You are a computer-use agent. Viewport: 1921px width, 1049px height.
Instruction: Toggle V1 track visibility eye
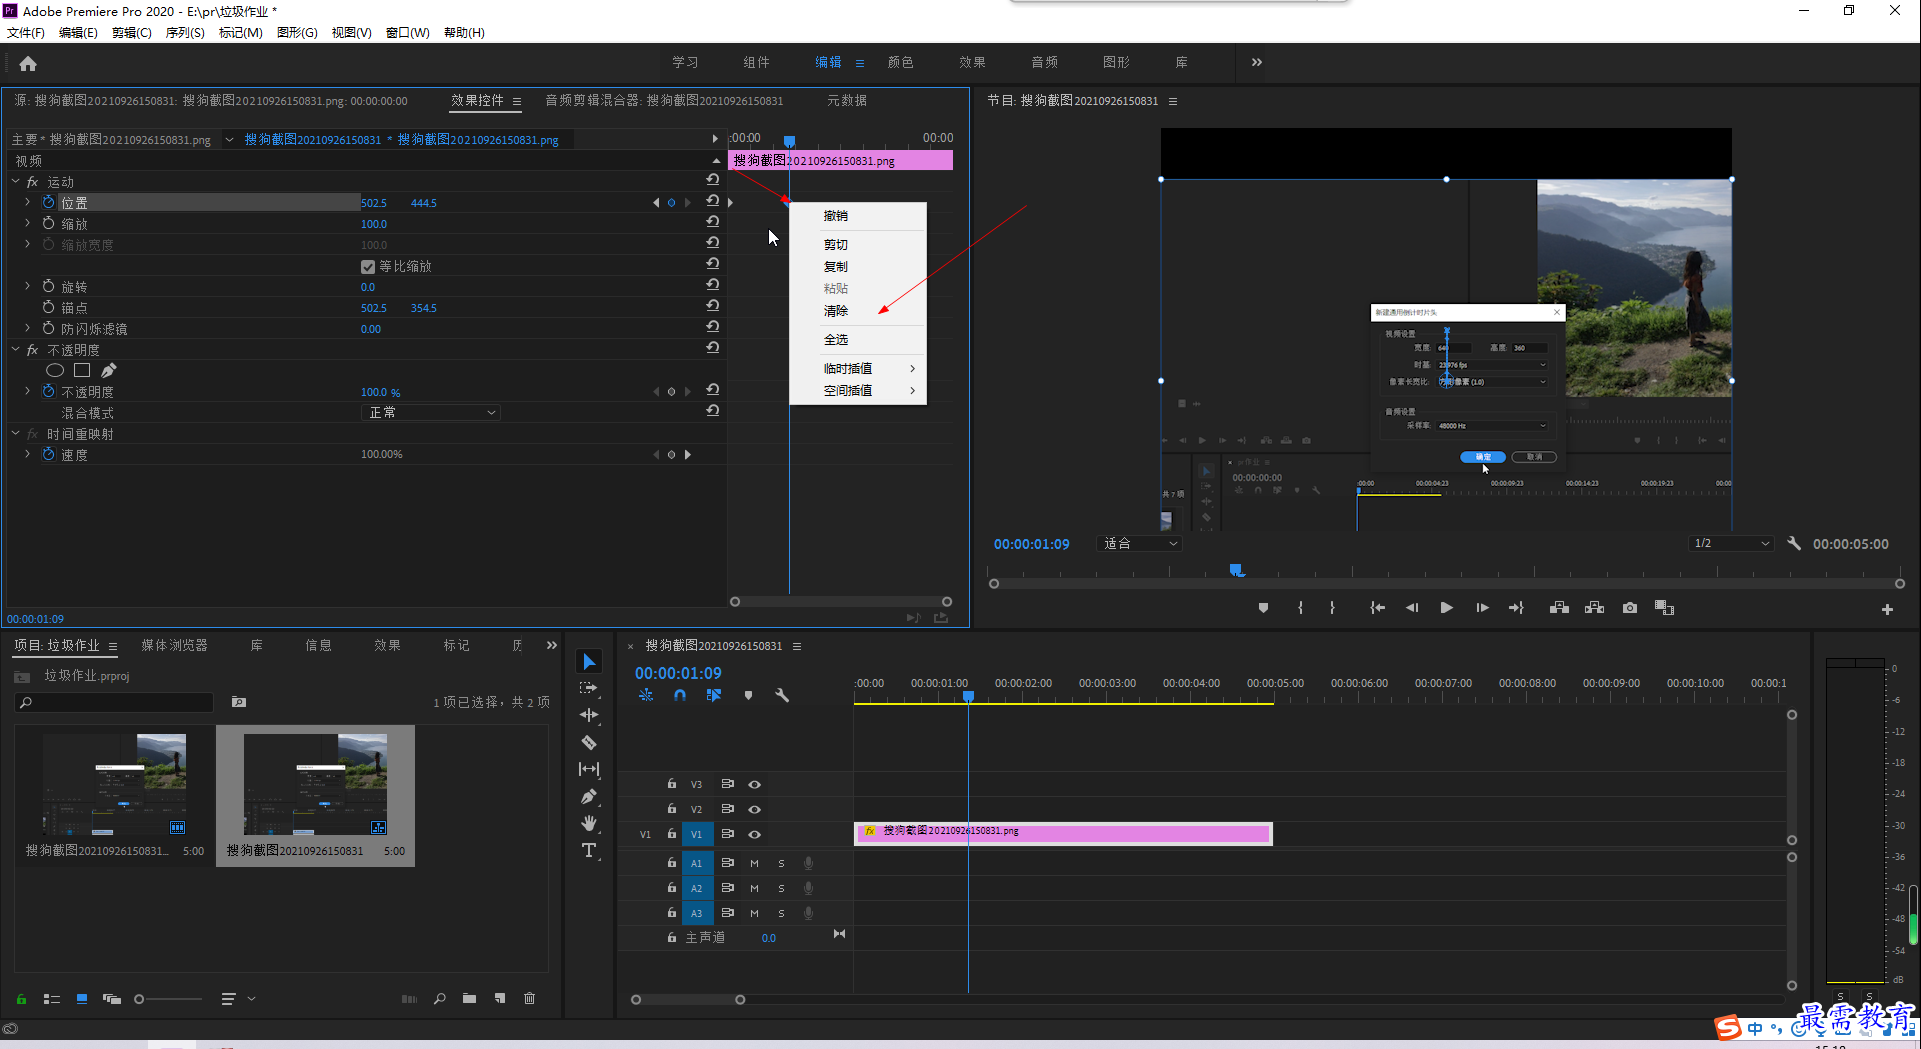pyautogui.click(x=755, y=834)
